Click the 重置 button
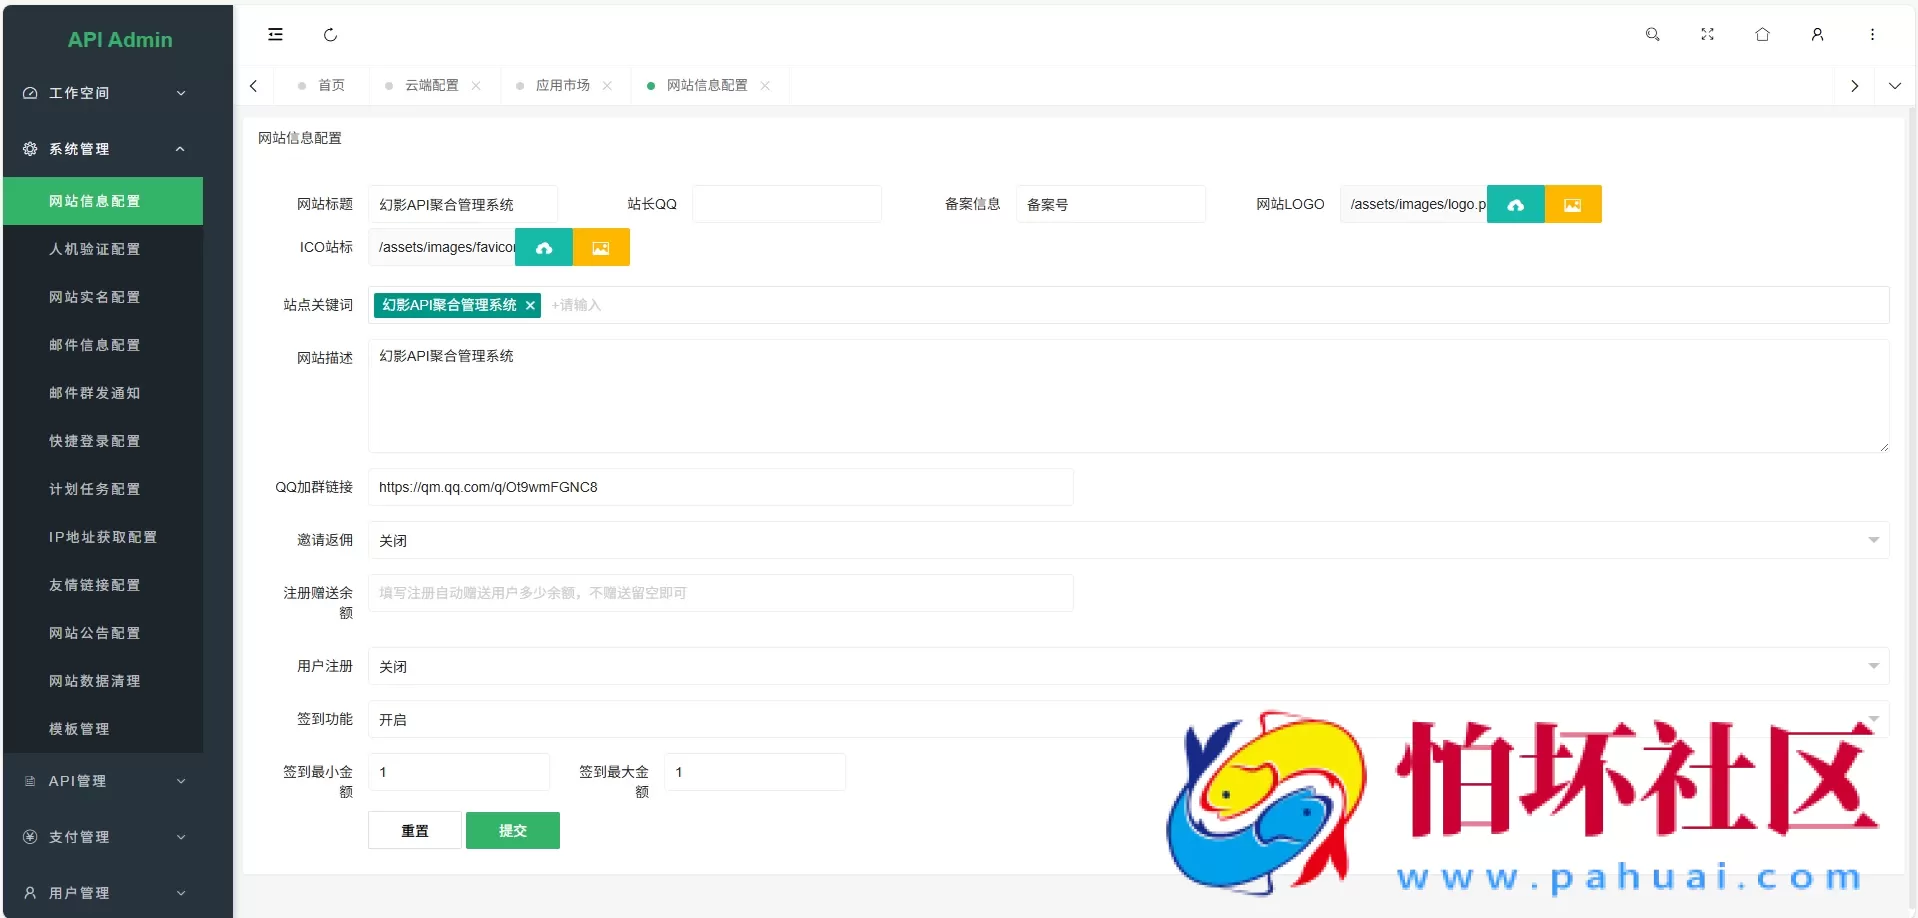Image resolution: width=1918 pixels, height=918 pixels. coord(414,830)
